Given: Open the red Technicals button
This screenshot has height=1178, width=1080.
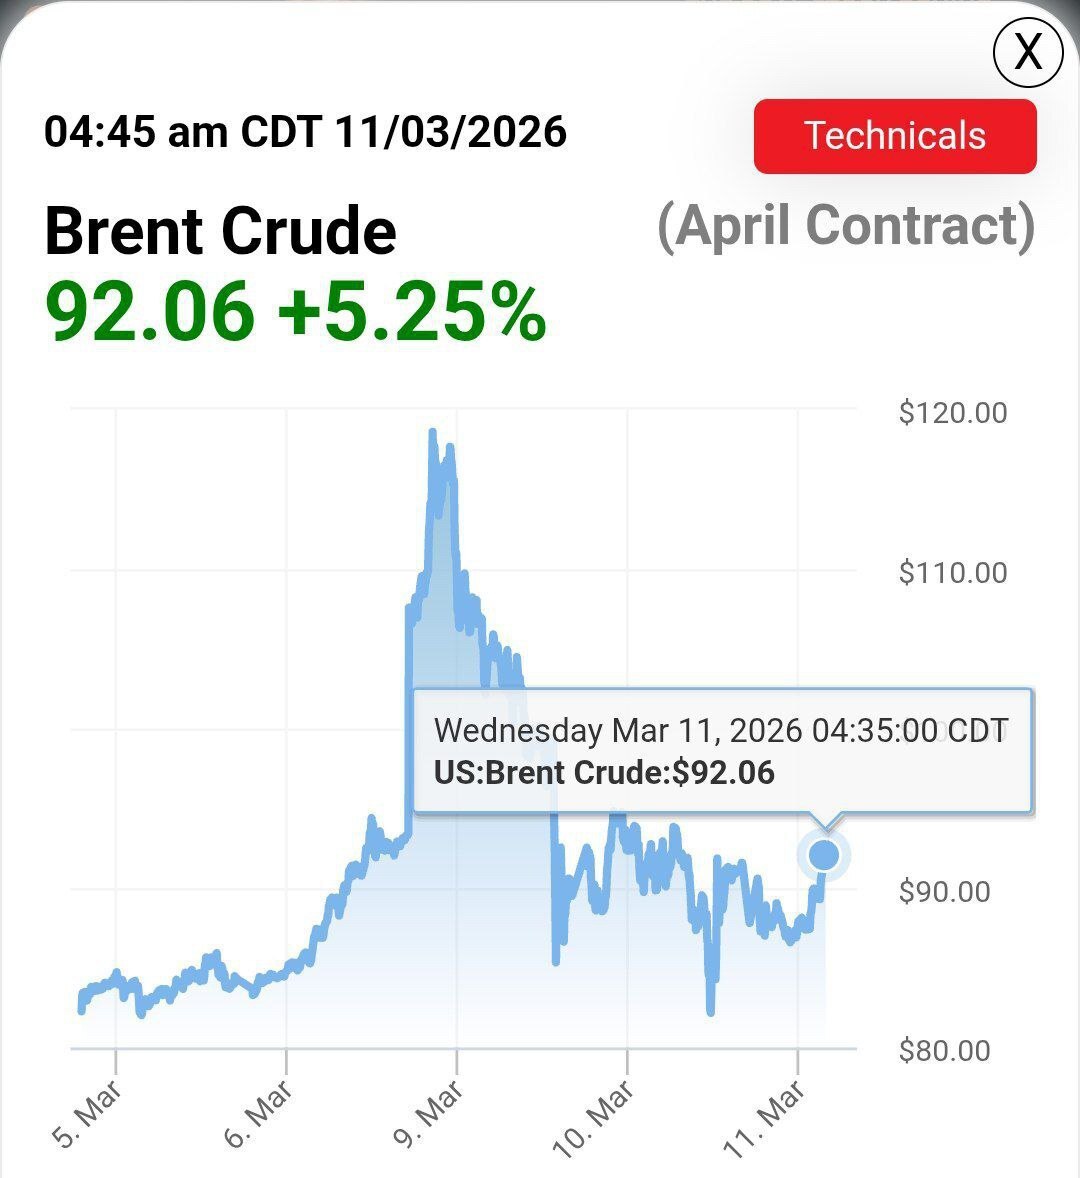Looking at the screenshot, I should click(895, 136).
